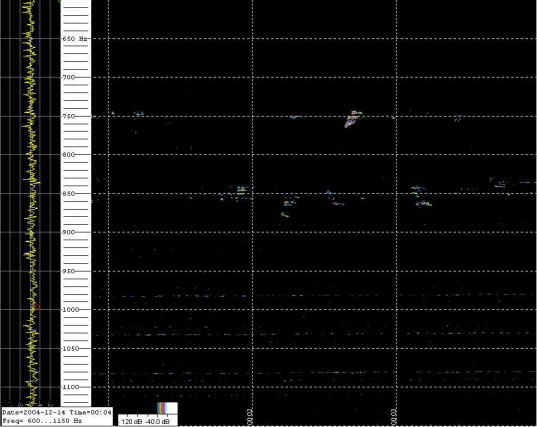Click the yellow spectrum trace panel
537x427 pixels.
point(30,202)
